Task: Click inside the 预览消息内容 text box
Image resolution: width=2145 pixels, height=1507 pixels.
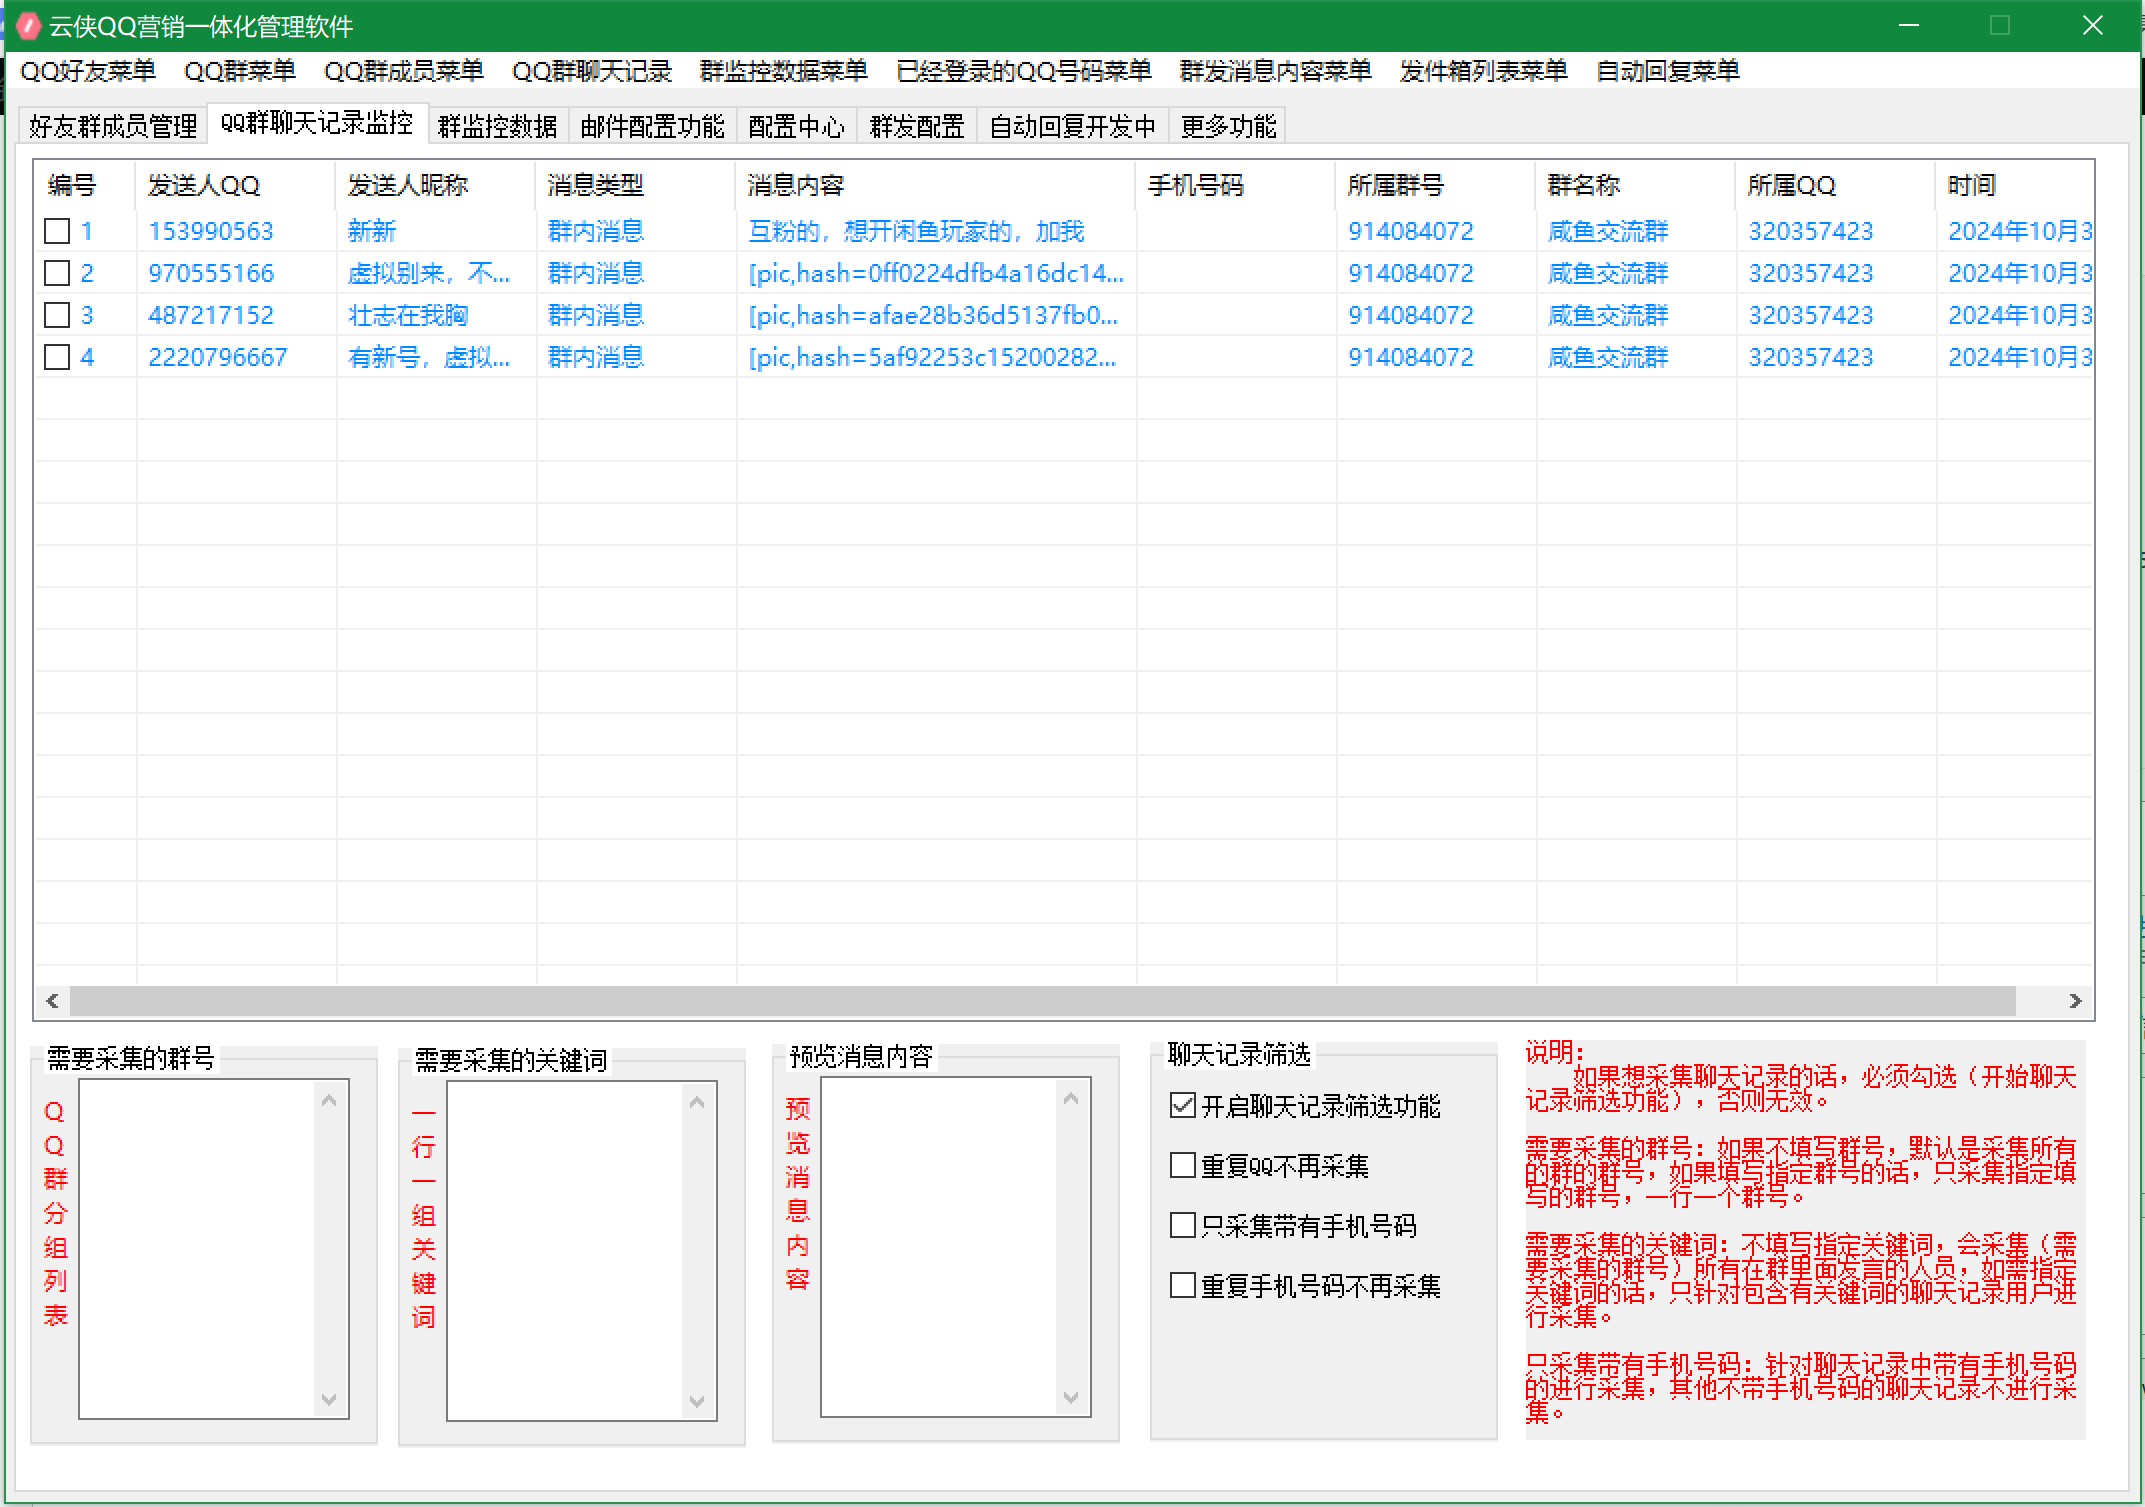Action: point(939,1247)
